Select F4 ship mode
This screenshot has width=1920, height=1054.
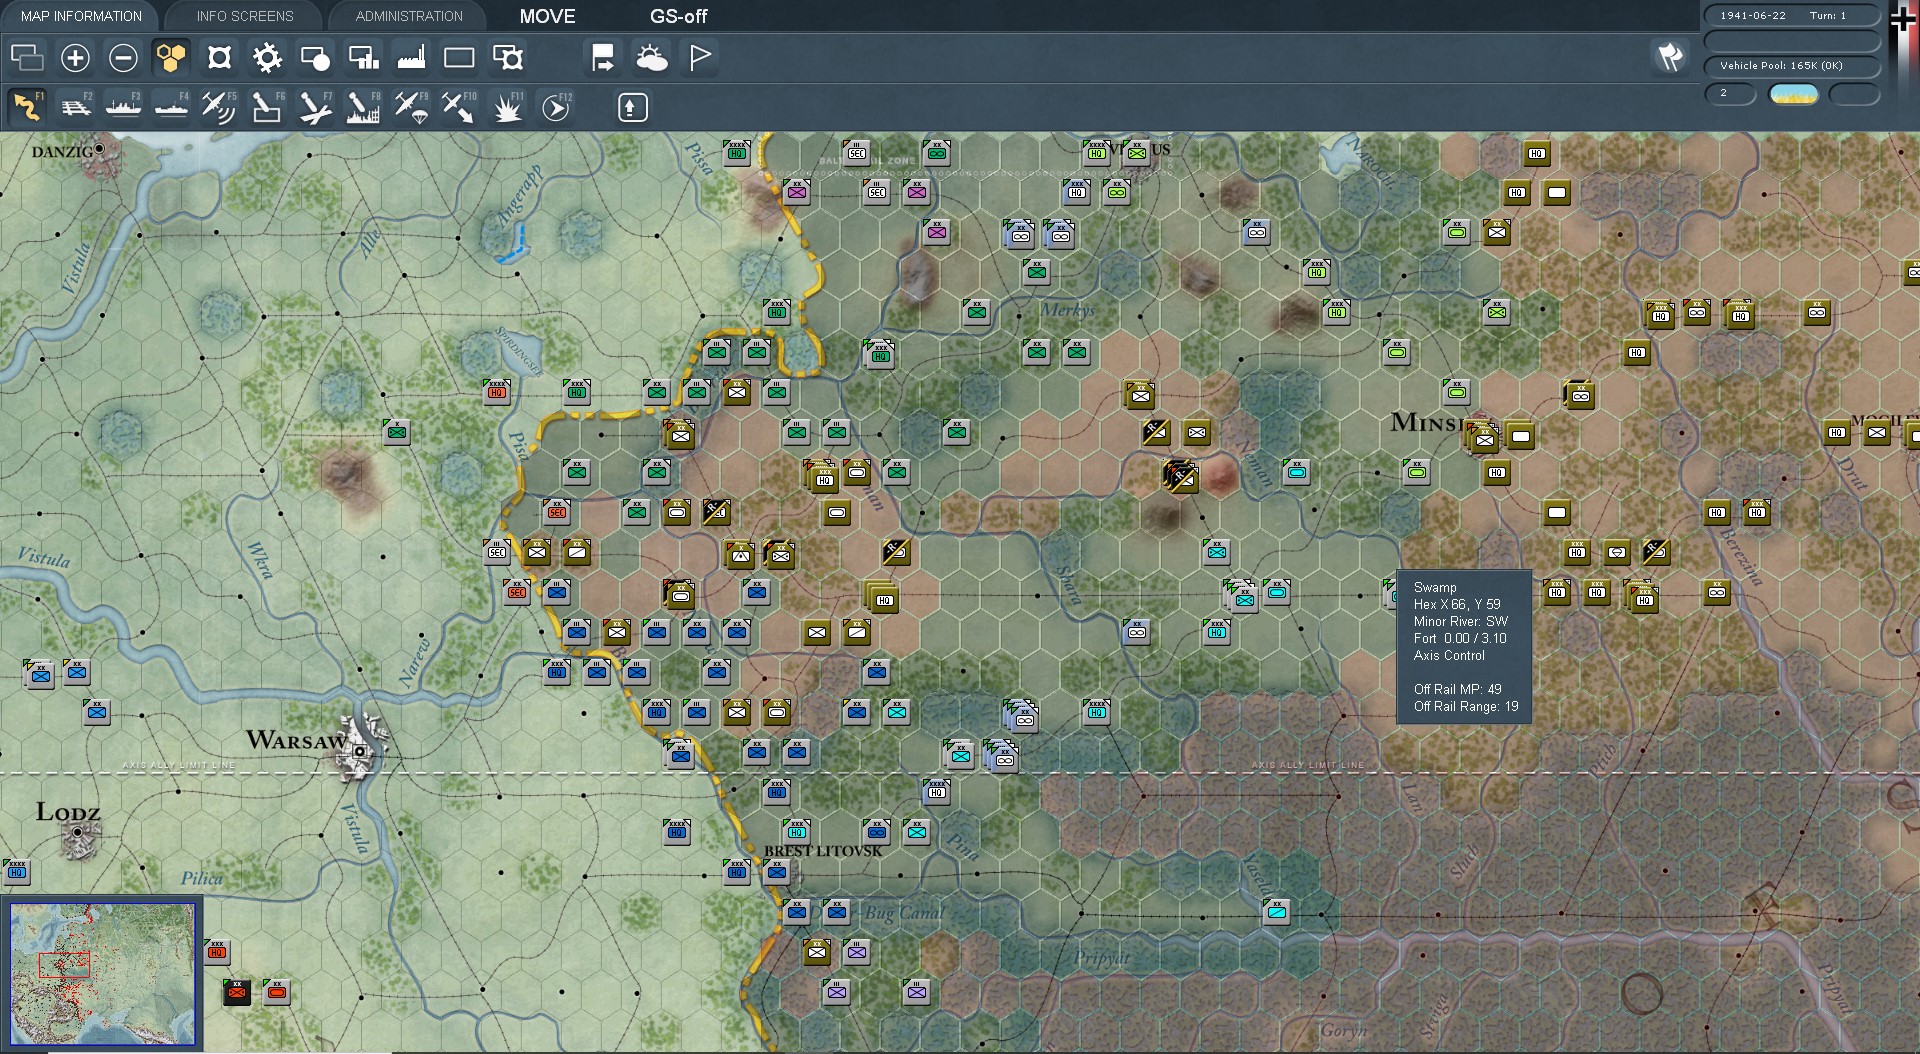point(171,106)
